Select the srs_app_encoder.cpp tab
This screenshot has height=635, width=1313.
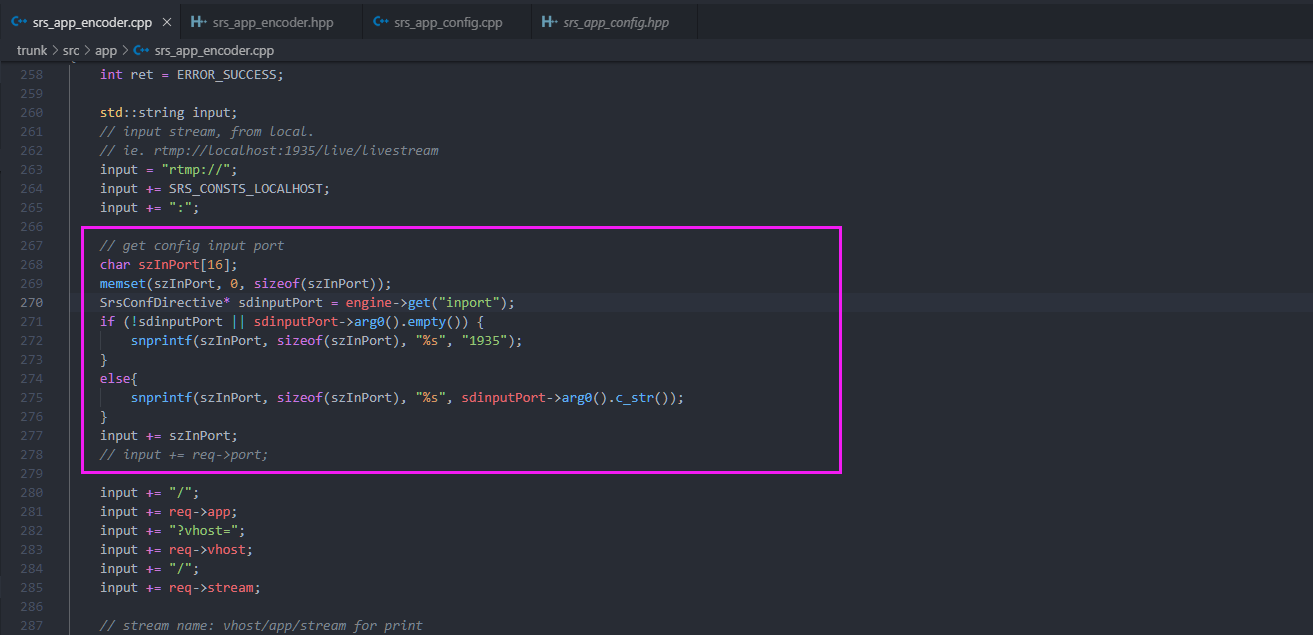click(x=90, y=22)
